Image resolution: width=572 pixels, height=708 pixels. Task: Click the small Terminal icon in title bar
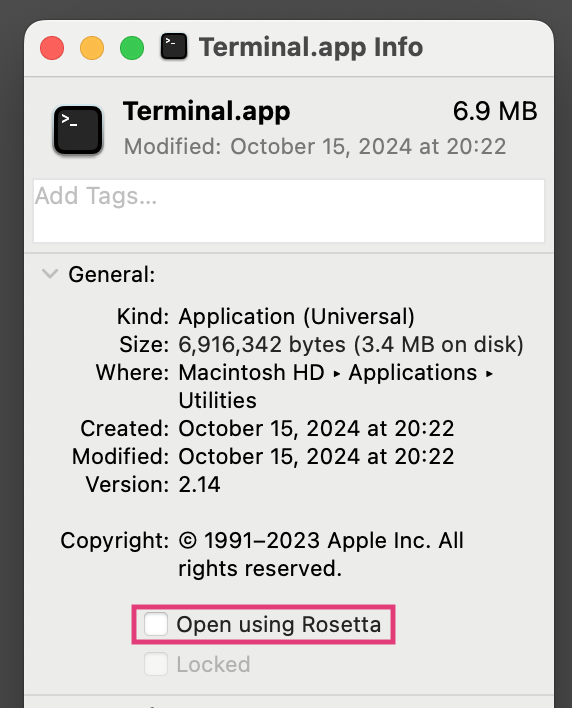[x=174, y=47]
